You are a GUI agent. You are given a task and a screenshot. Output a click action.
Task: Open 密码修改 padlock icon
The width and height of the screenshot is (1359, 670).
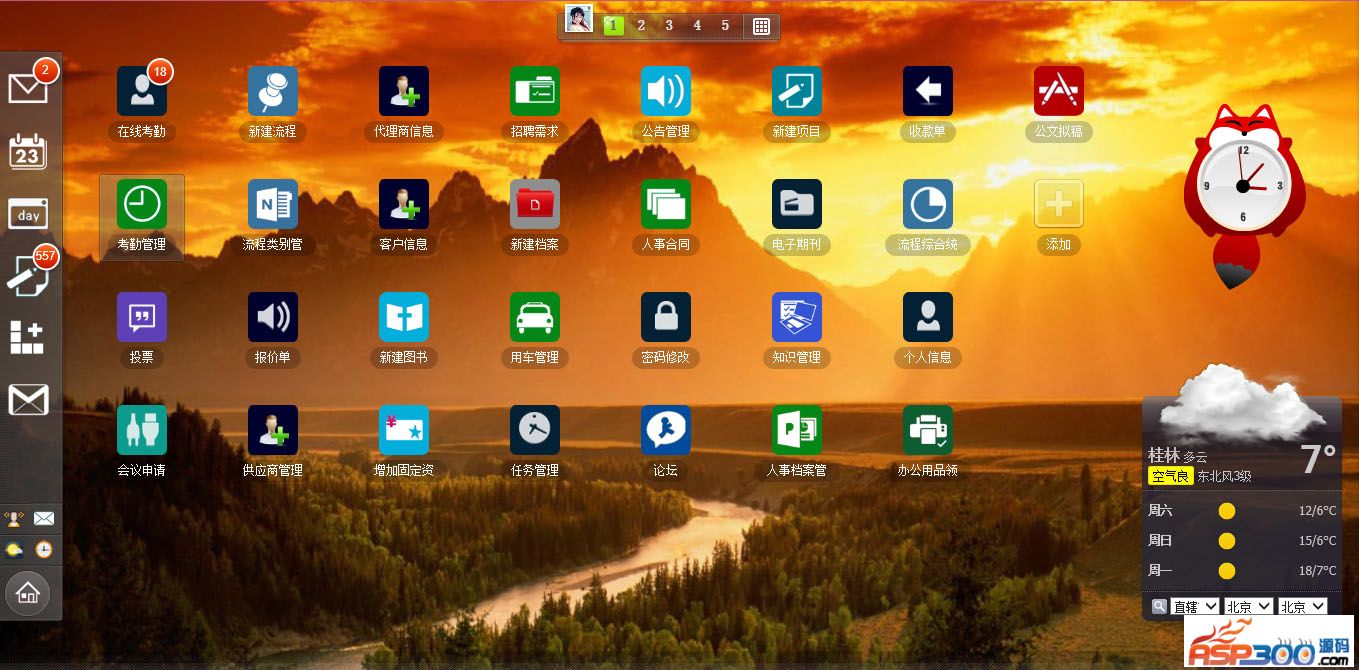point(666,317)
